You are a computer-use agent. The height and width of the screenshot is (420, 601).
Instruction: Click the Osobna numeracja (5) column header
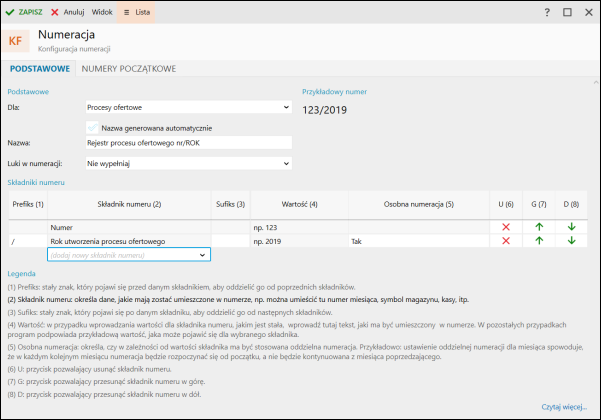coord(419,205)
